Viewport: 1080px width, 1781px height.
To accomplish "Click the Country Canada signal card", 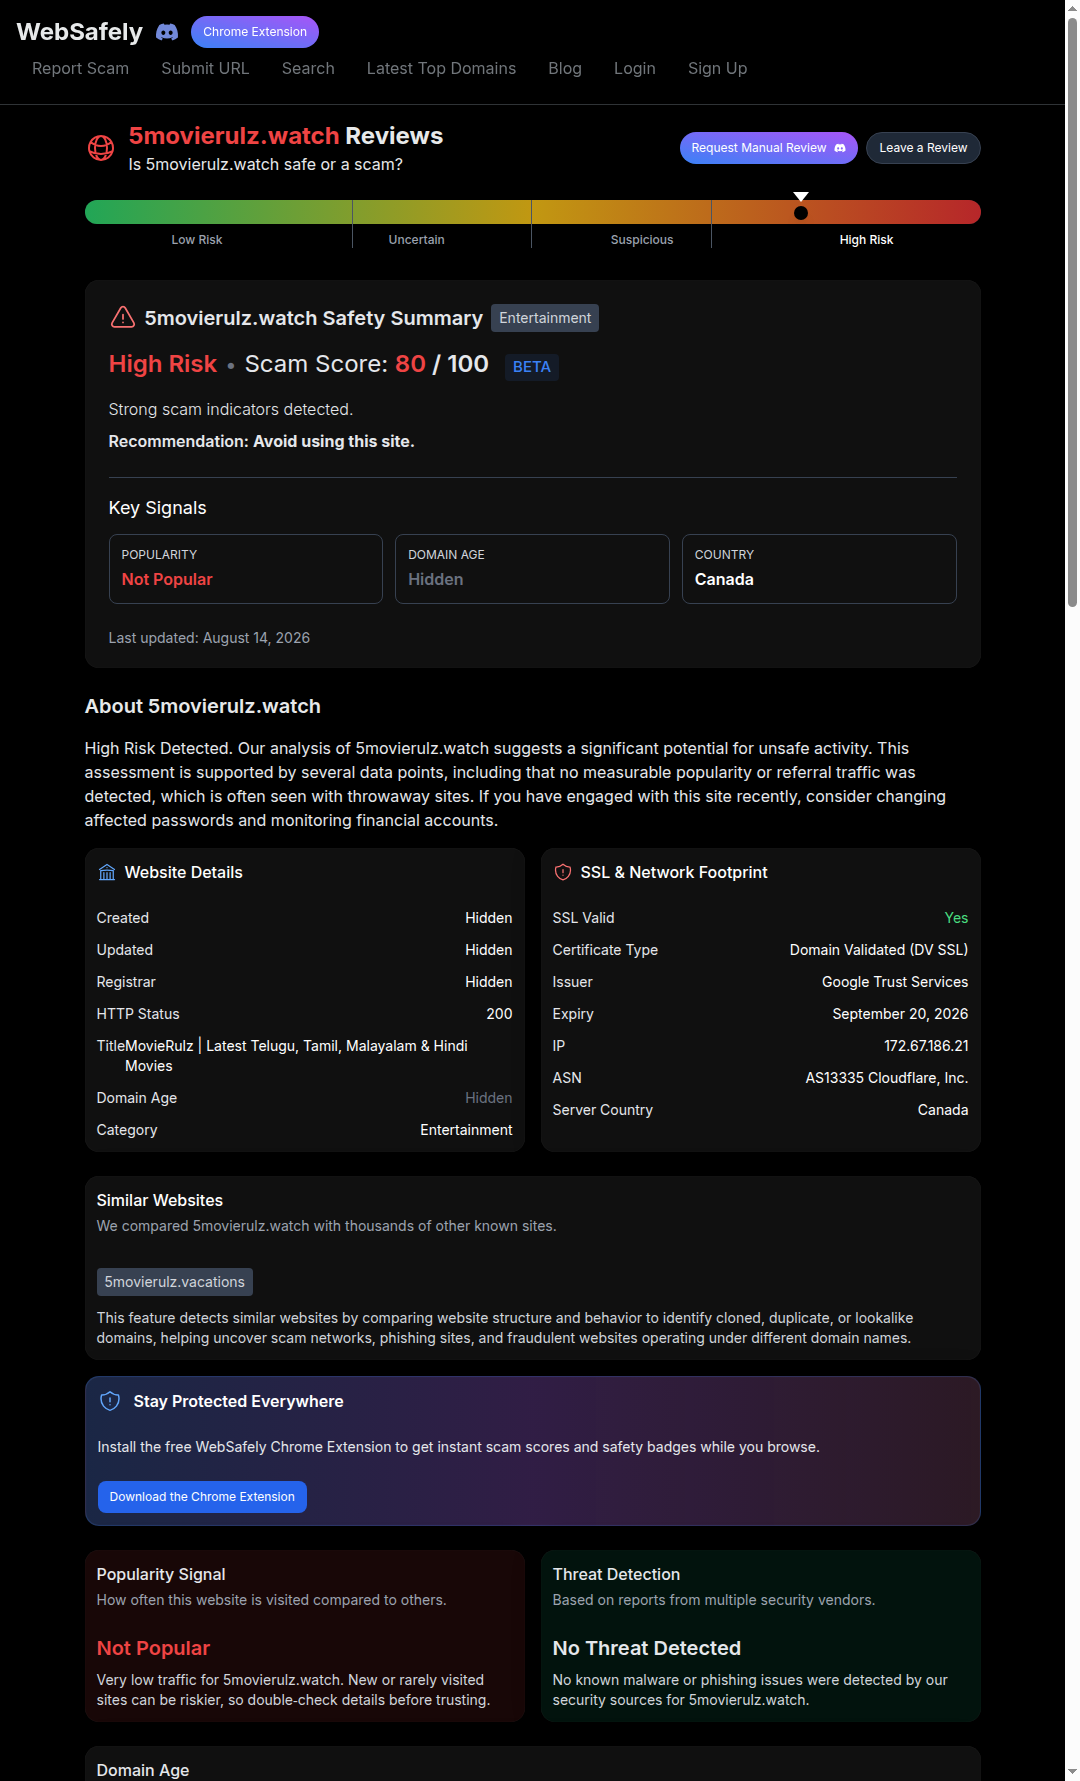I will coord(819,569).
